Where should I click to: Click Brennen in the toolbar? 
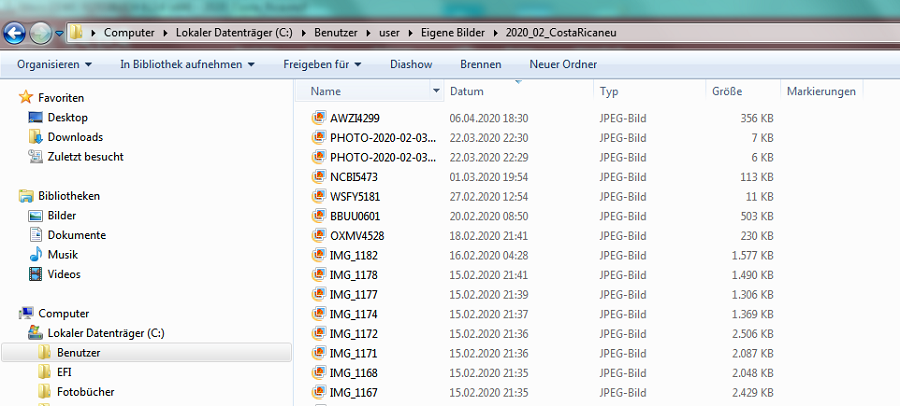tap(480, 64)
